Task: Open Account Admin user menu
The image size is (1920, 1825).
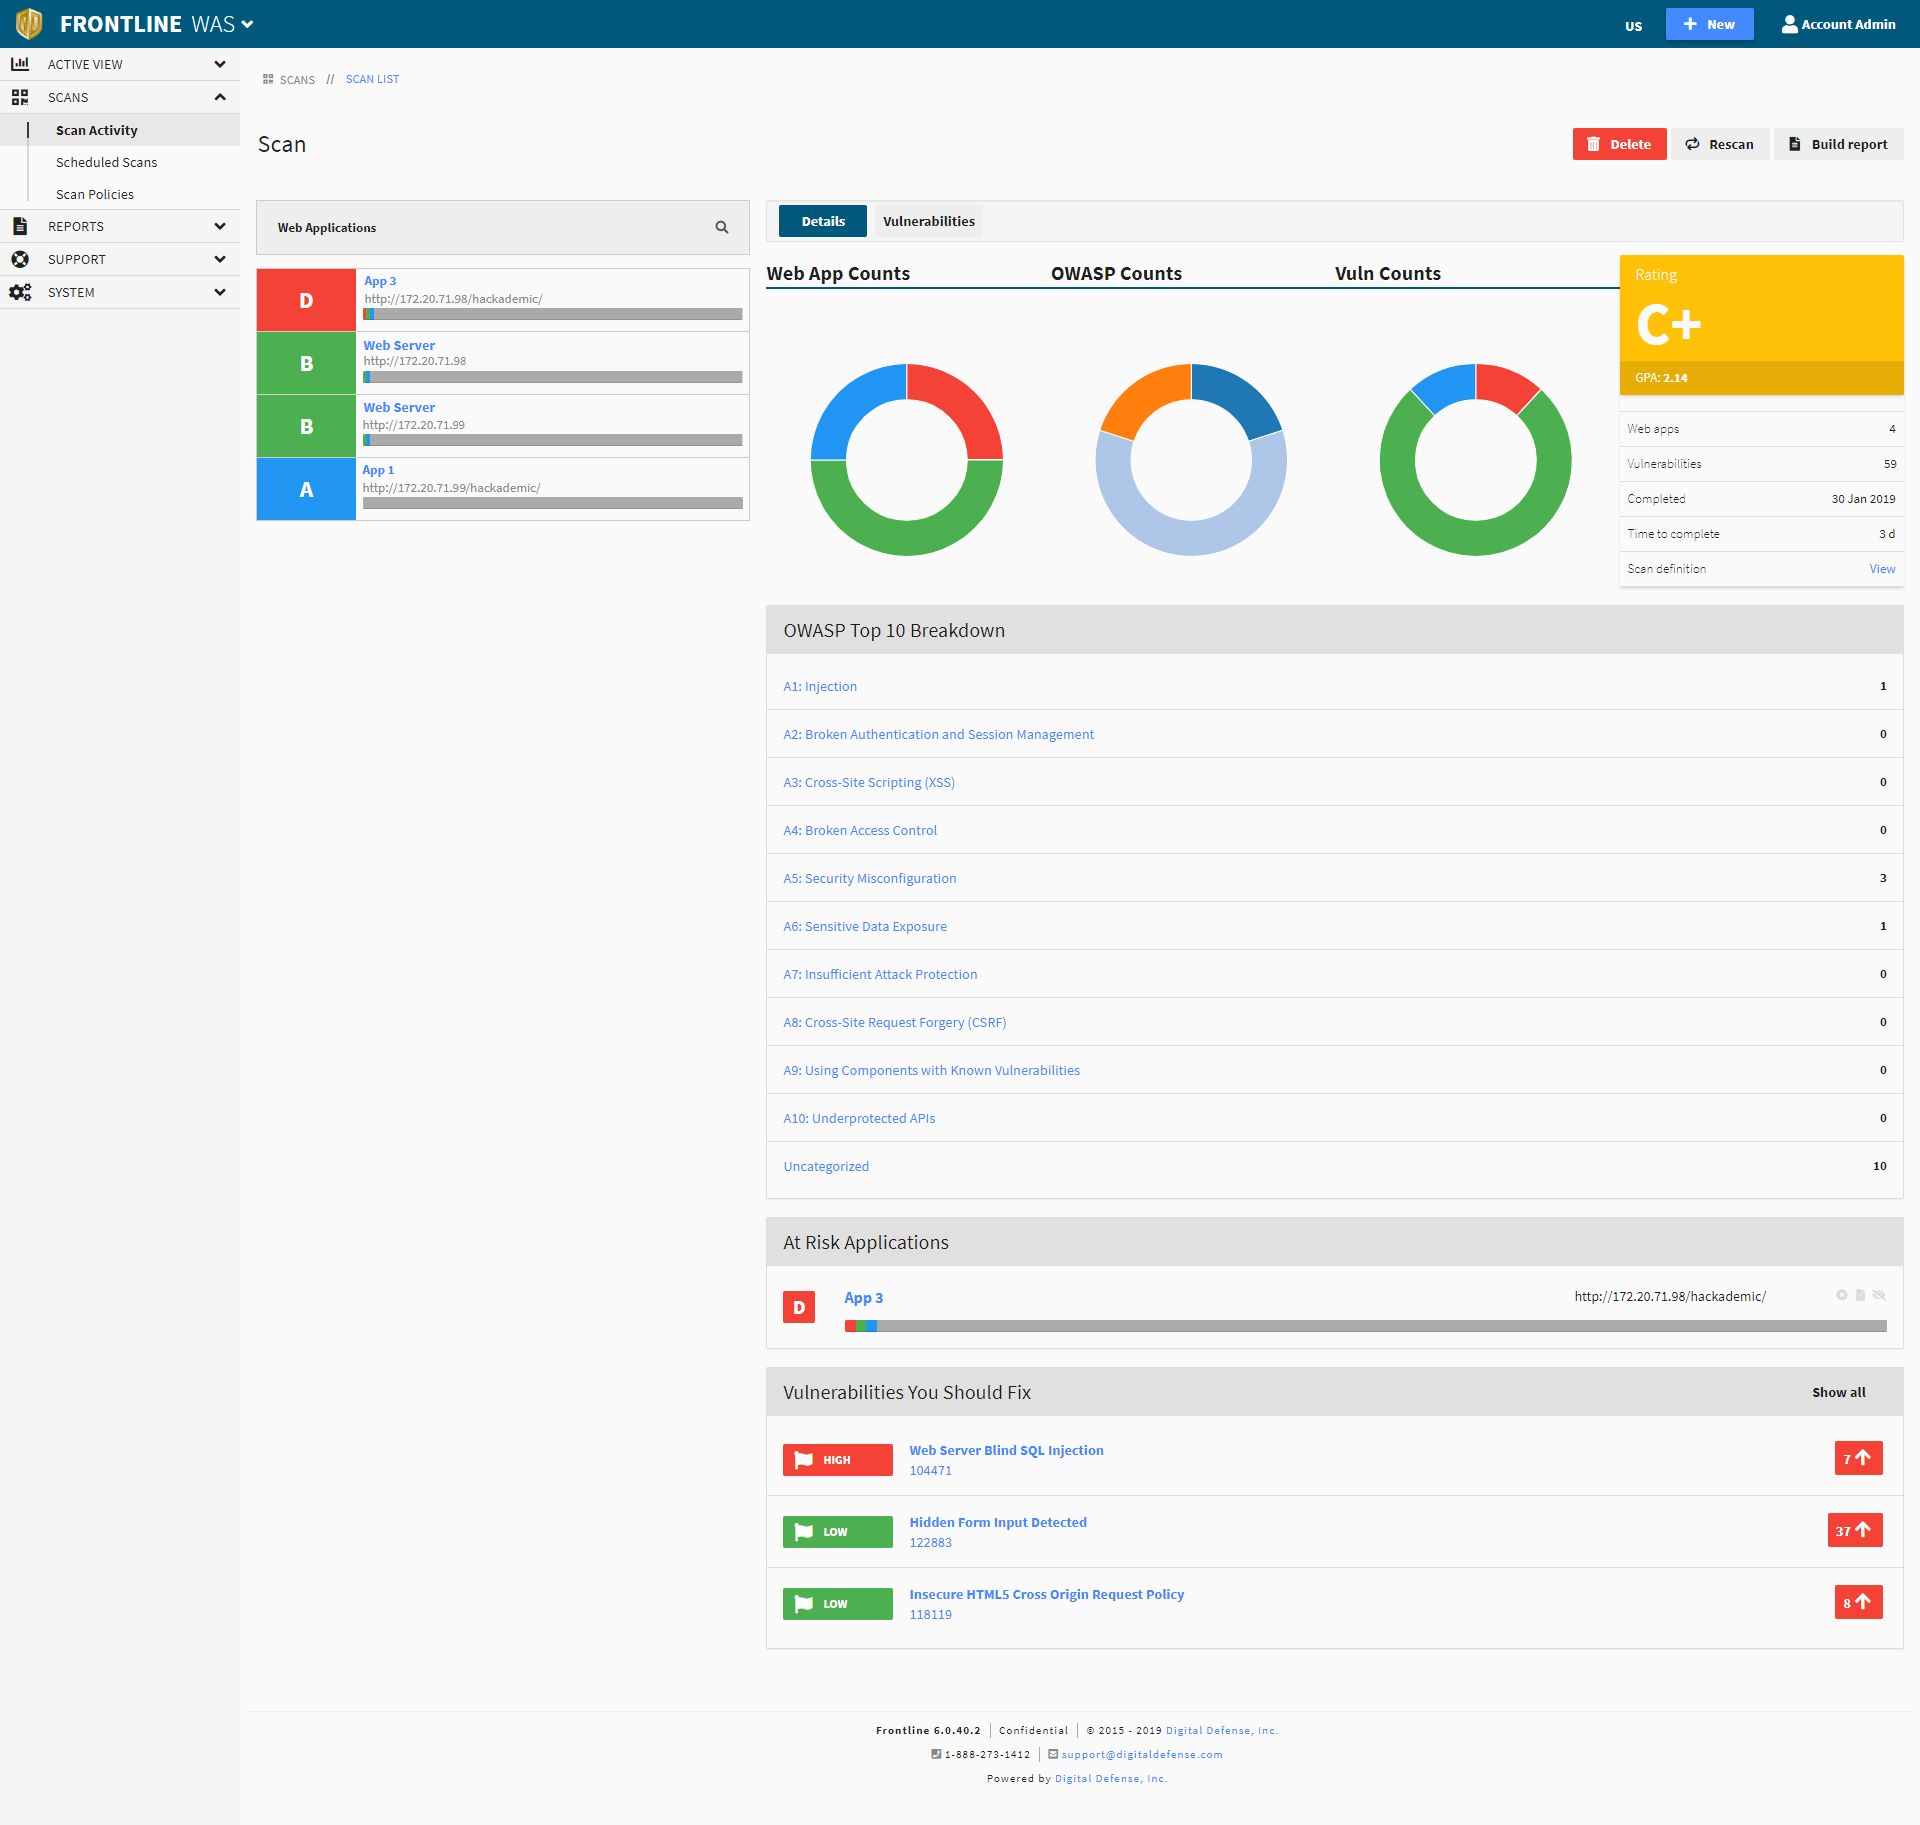Action: coord(1838,24)
